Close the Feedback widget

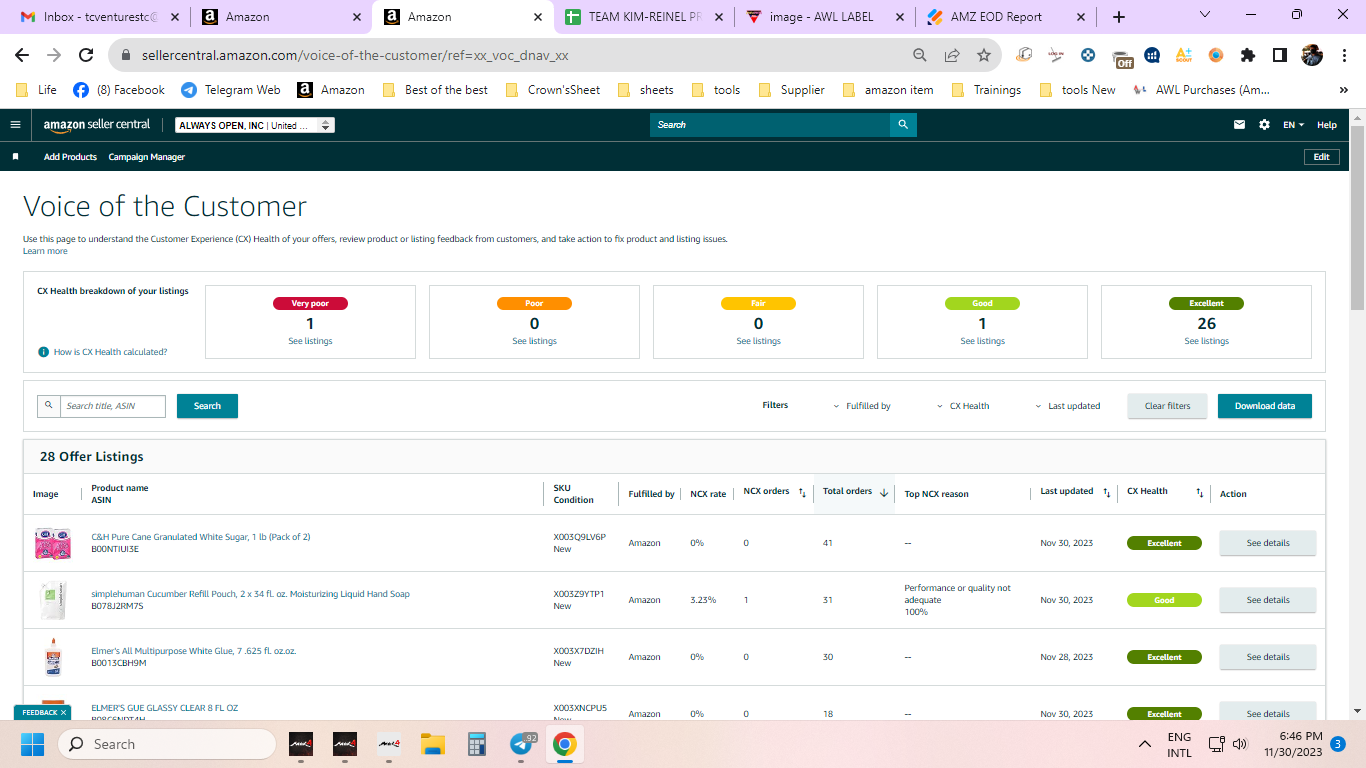63,713
